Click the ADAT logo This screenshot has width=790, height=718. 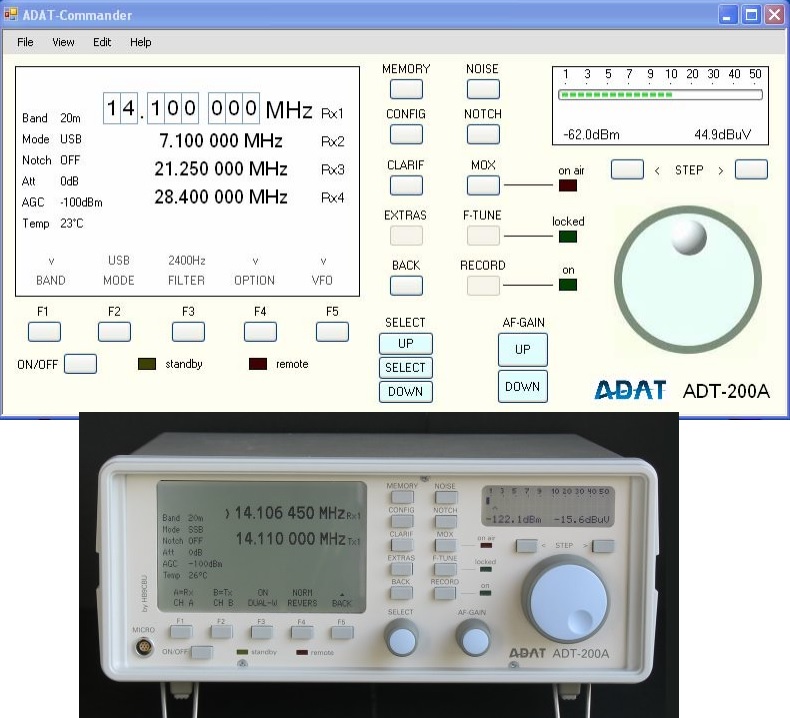630,390
